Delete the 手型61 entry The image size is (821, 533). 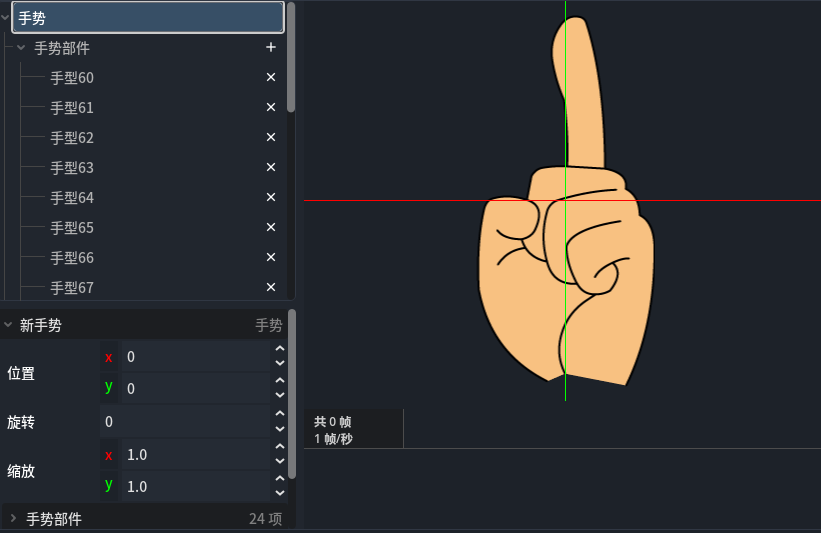[270, 107]
